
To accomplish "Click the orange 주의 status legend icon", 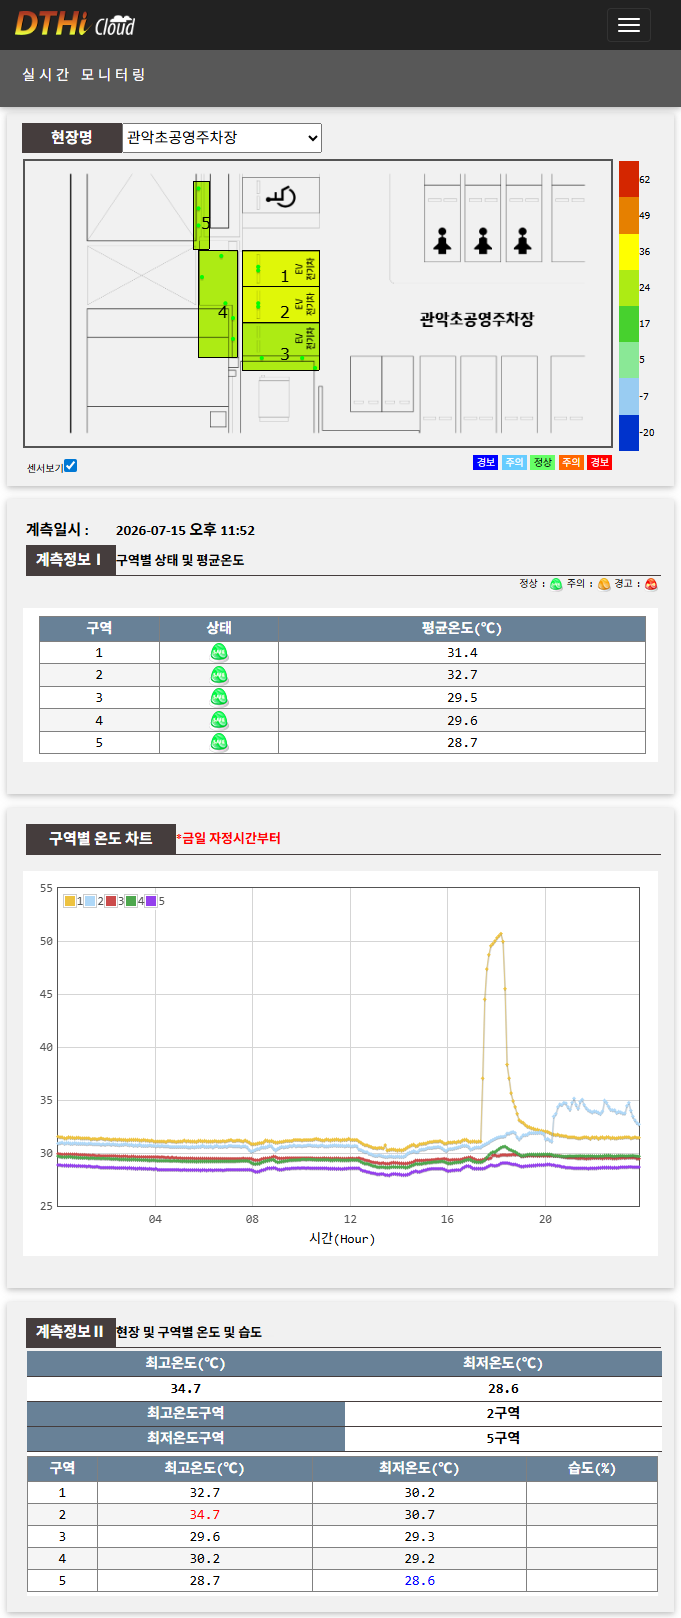I will pos(604,584).
